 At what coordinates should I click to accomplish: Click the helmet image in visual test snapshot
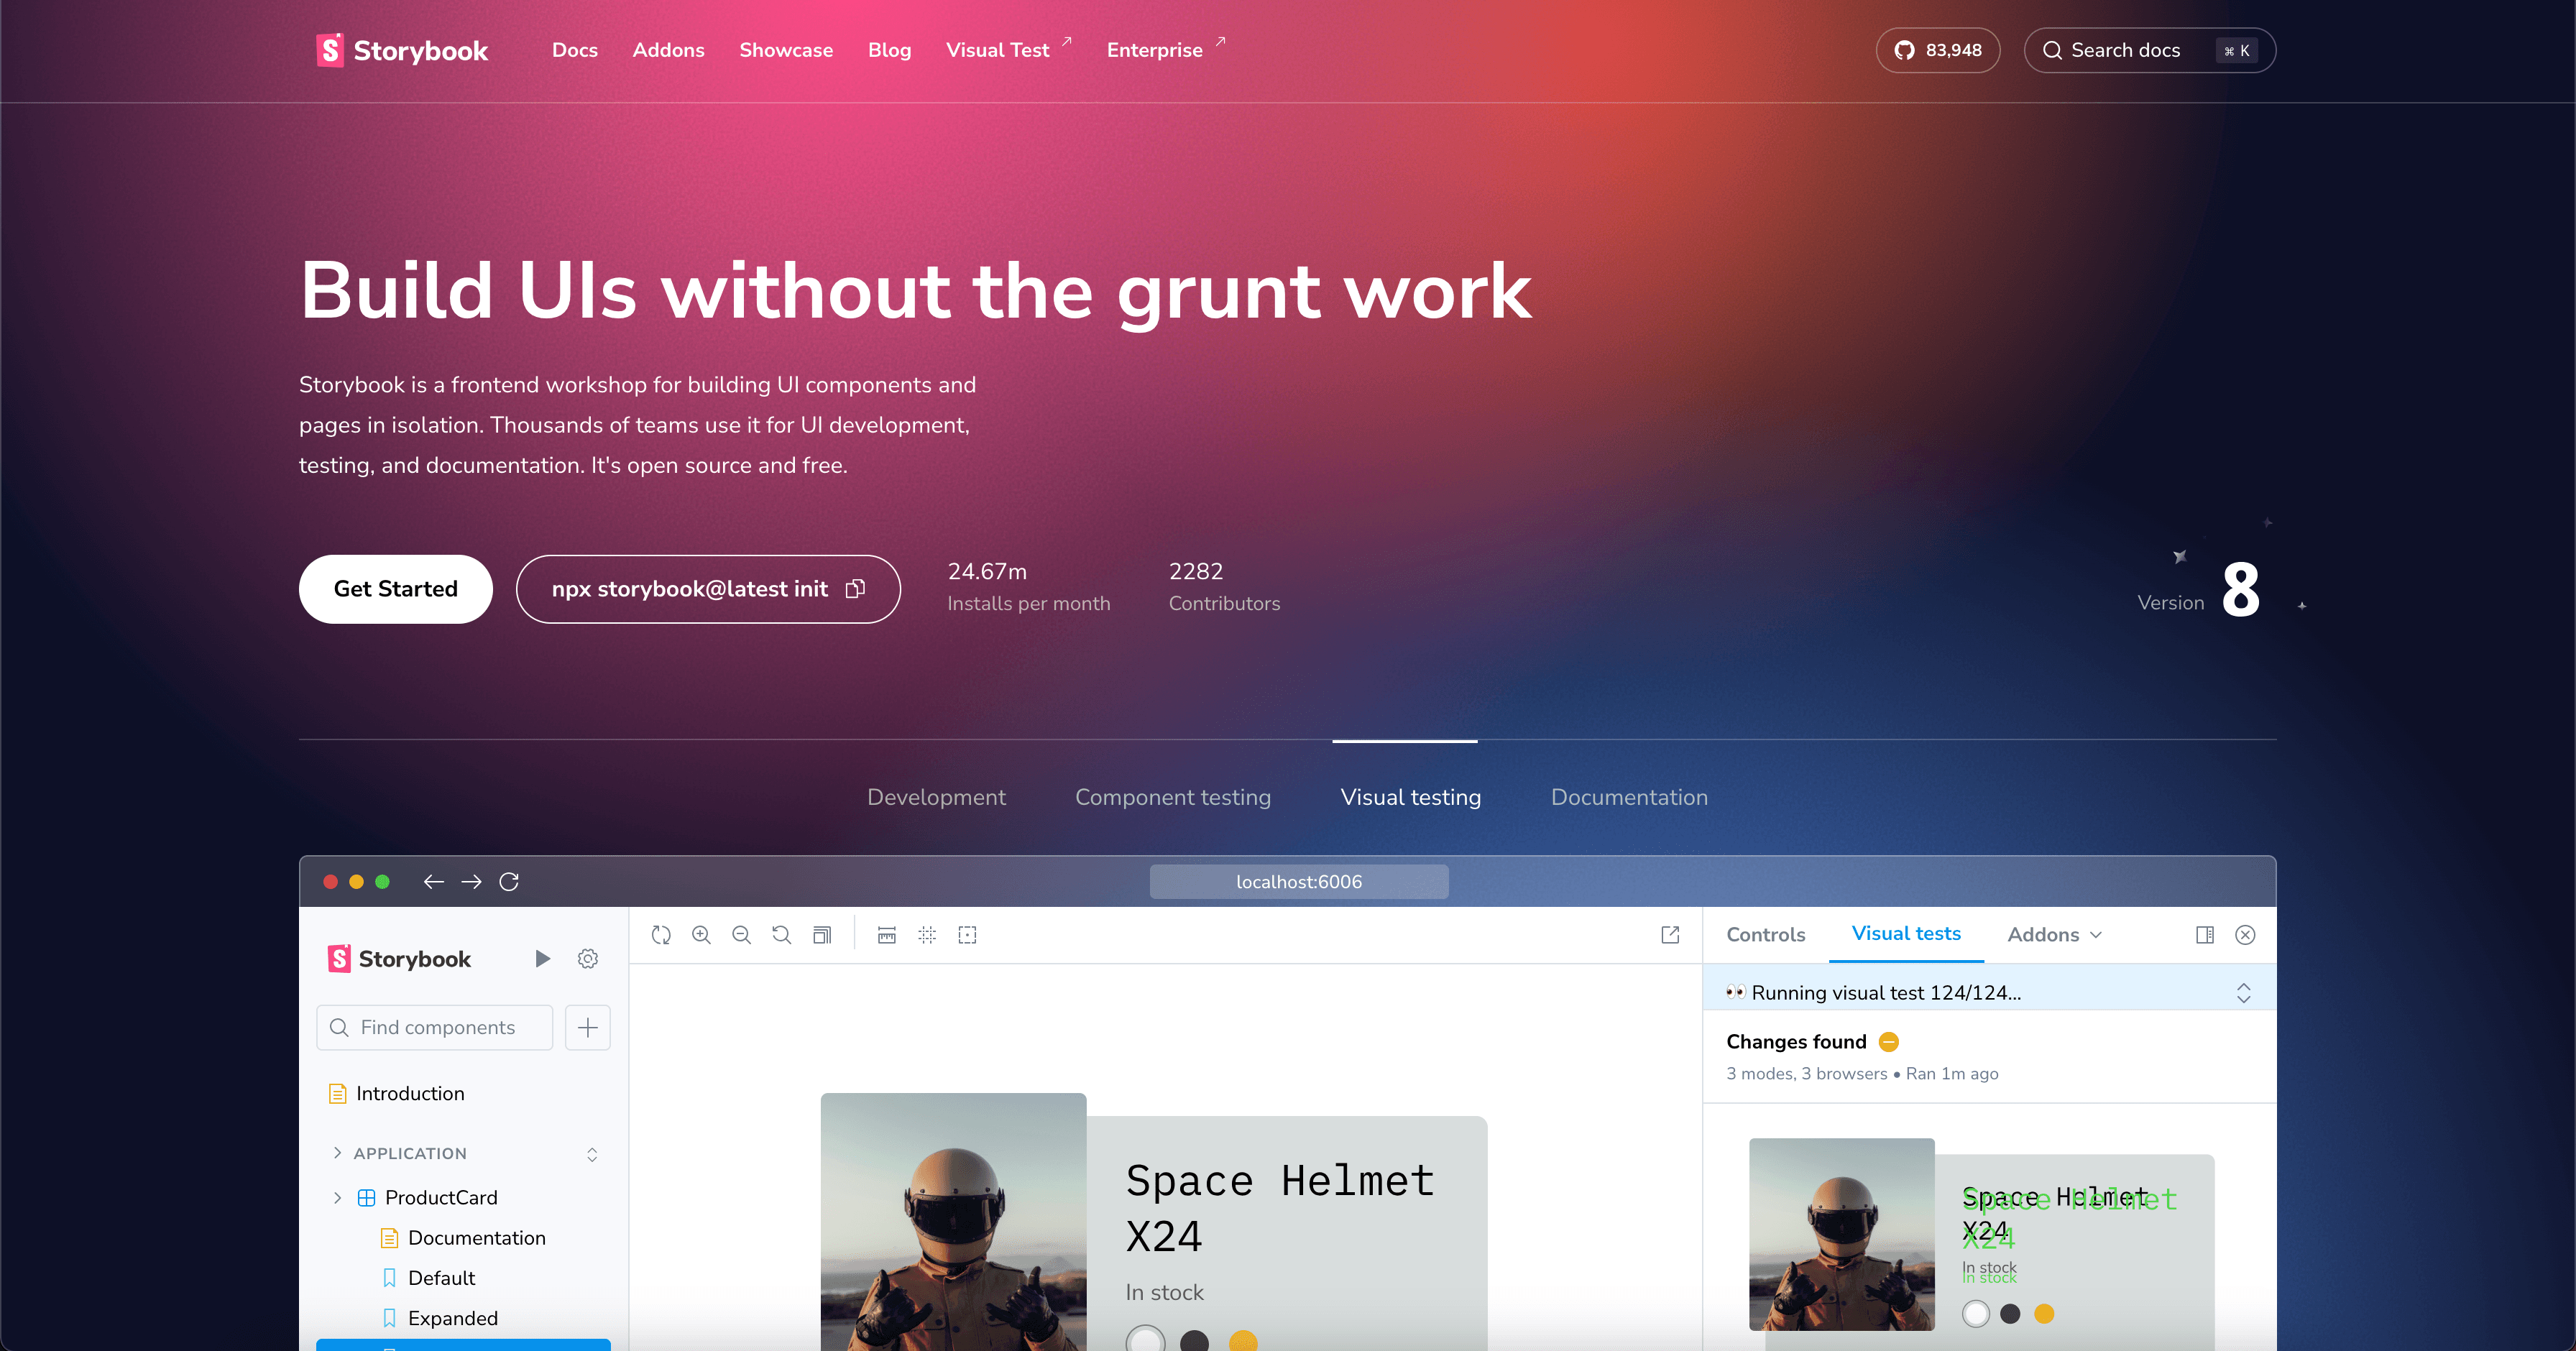[1842, 1234]
